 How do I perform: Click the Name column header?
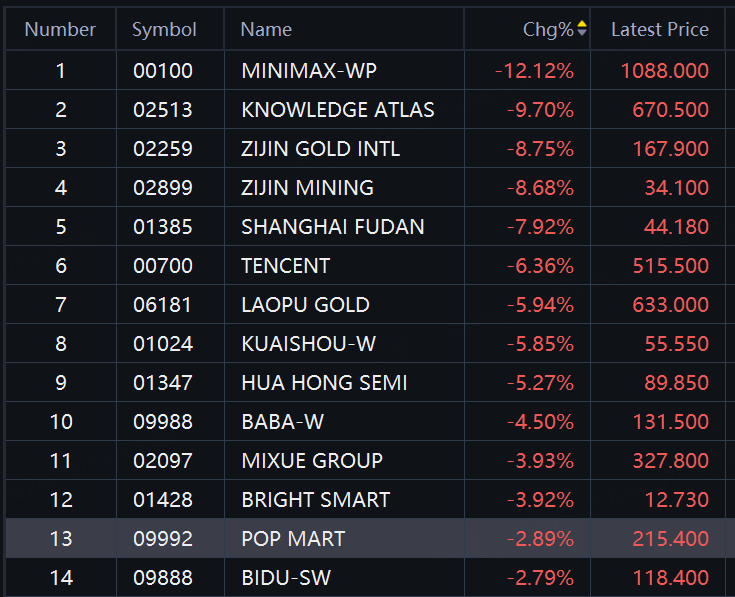point(266,29)
